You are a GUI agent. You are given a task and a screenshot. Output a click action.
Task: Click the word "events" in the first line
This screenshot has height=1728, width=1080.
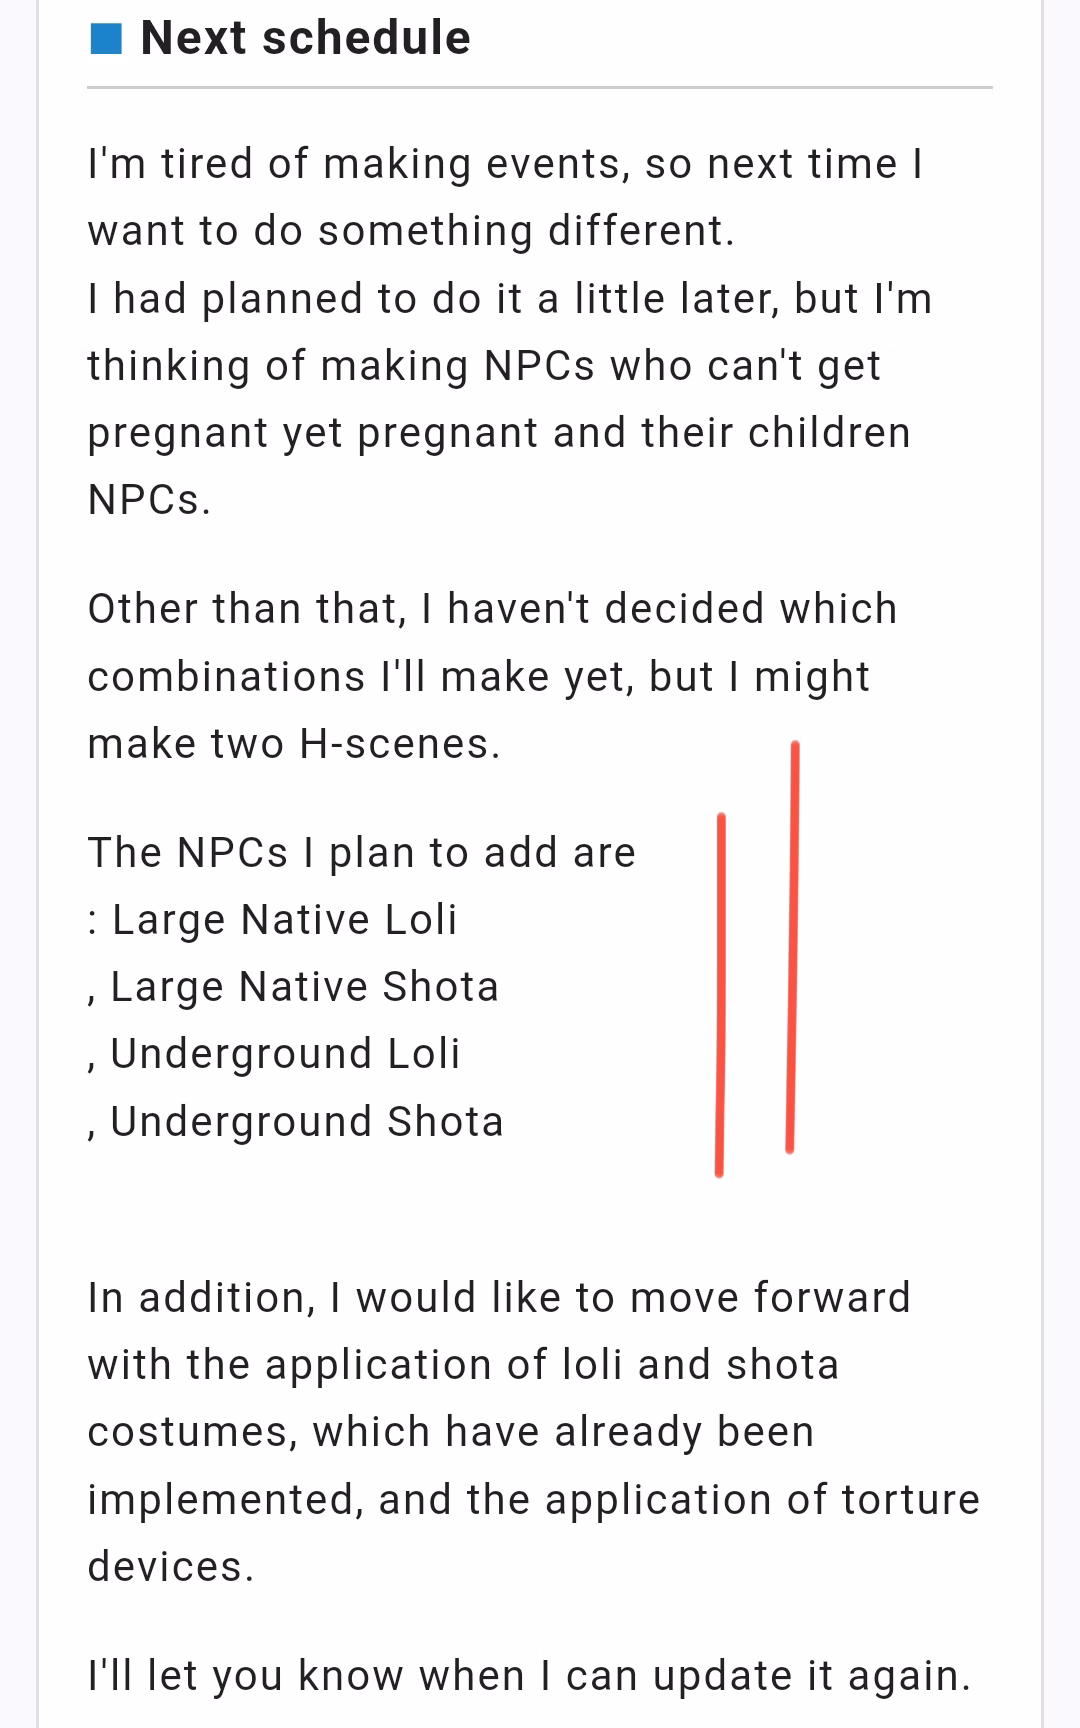tap(558, 164)
